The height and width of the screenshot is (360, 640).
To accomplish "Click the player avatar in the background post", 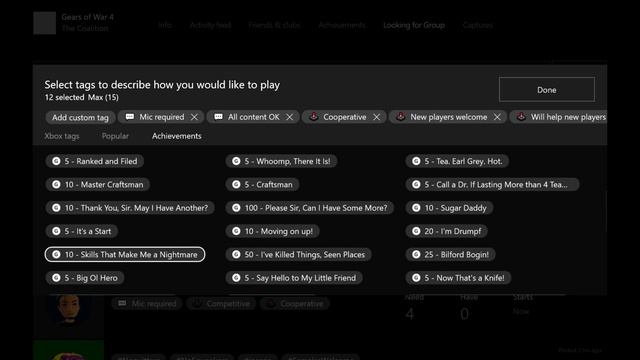I will point(69,310).
